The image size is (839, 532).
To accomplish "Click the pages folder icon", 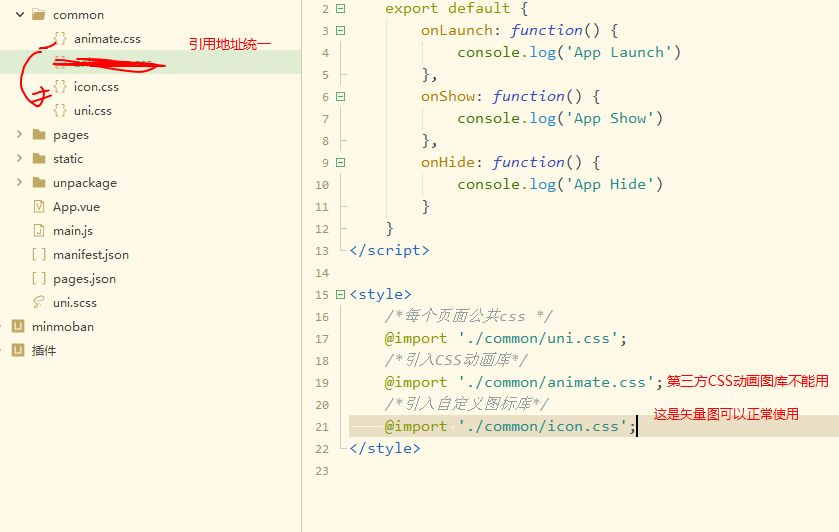I will pyautogui.click(x=39, y=134).
